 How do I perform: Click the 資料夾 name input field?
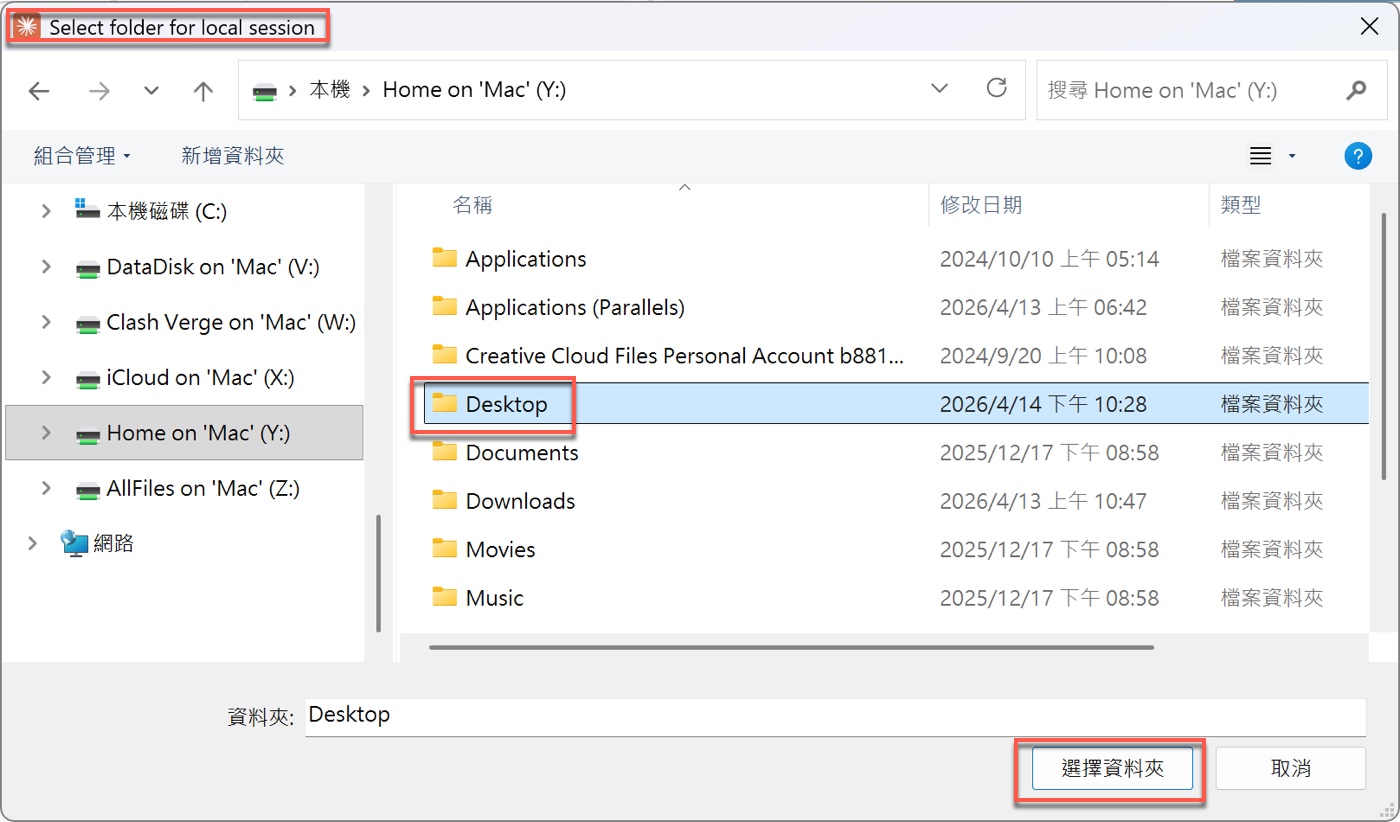(834, 716)
